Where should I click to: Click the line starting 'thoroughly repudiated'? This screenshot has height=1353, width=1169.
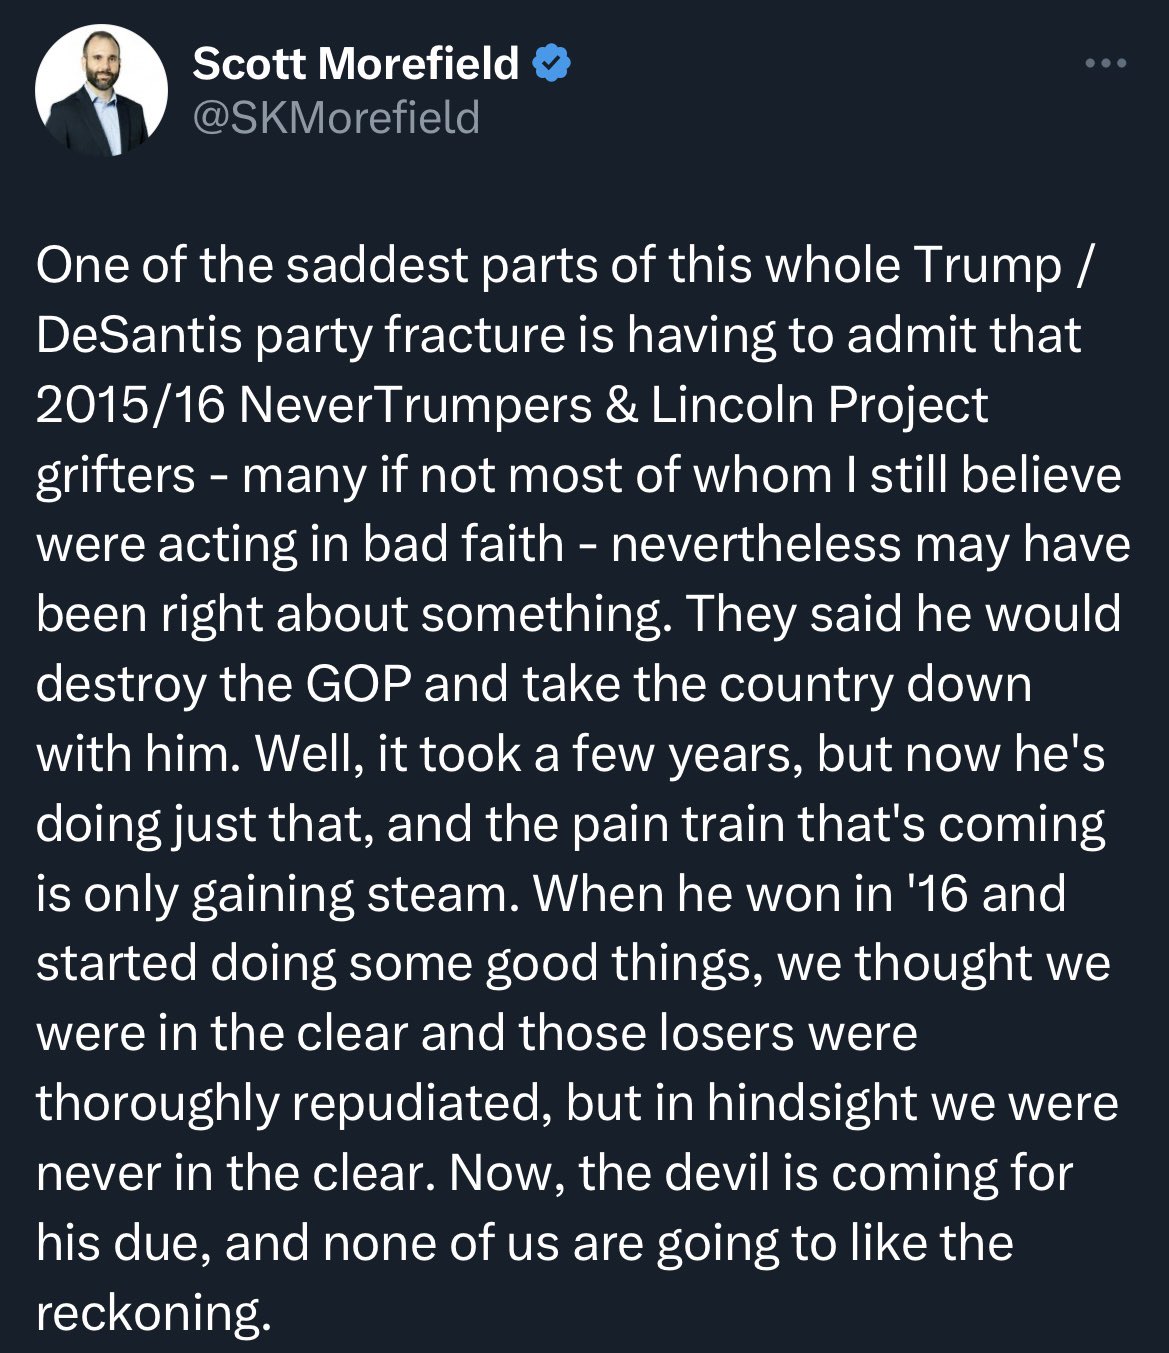(577, 1104)
